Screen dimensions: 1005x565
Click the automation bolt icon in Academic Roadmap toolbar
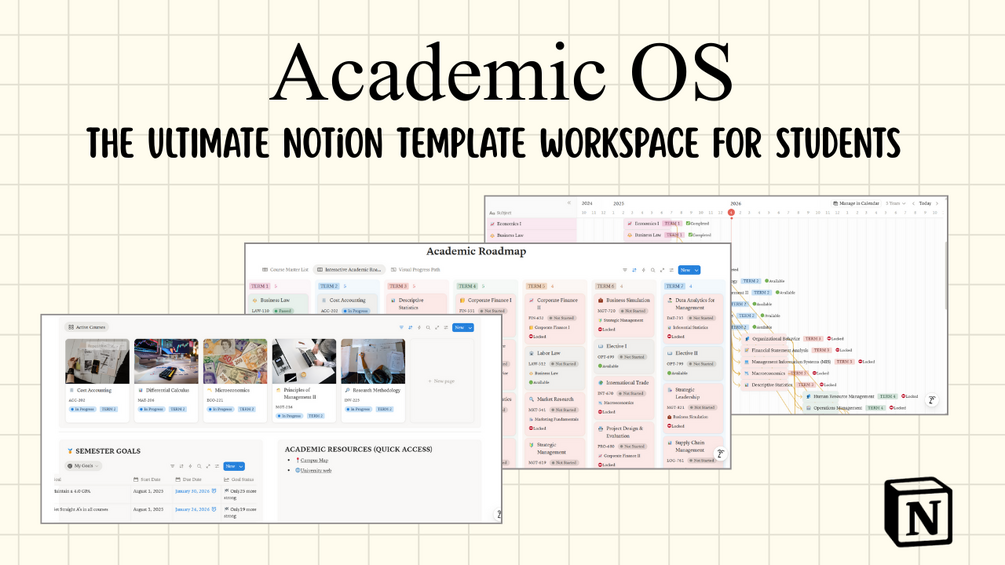click(x=644, y=270)
